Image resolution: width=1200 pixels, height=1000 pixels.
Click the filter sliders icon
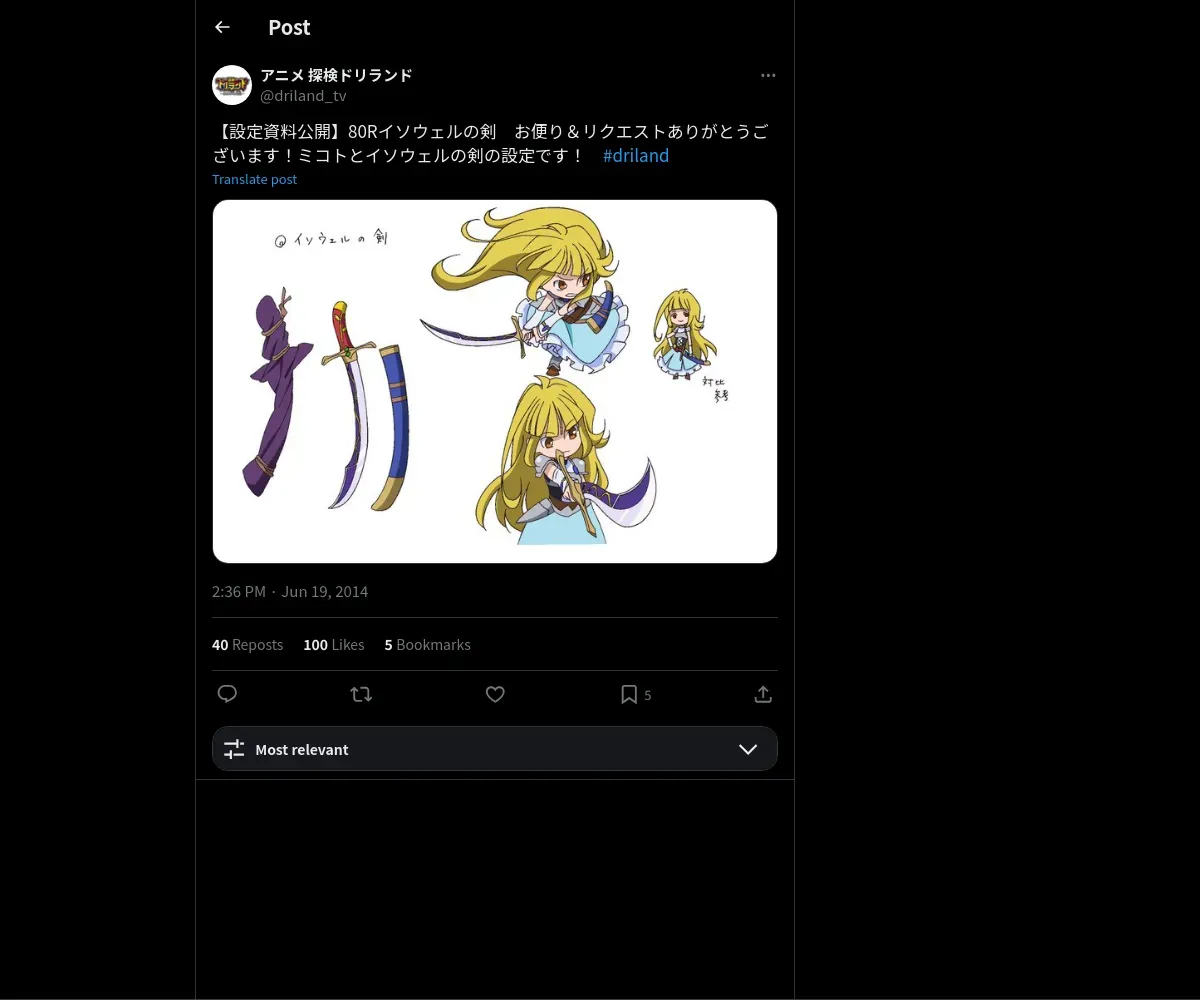[234, 749]
